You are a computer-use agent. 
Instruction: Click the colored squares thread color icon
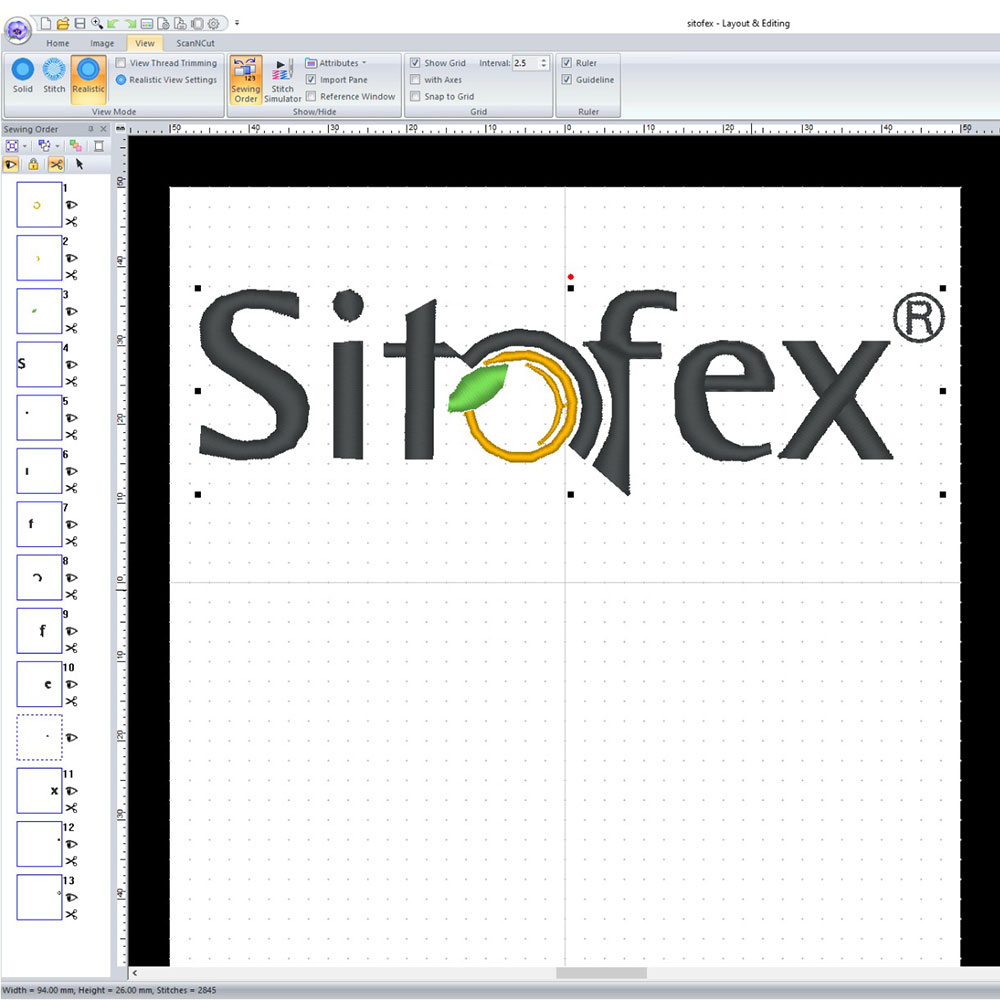click(76, 146)
